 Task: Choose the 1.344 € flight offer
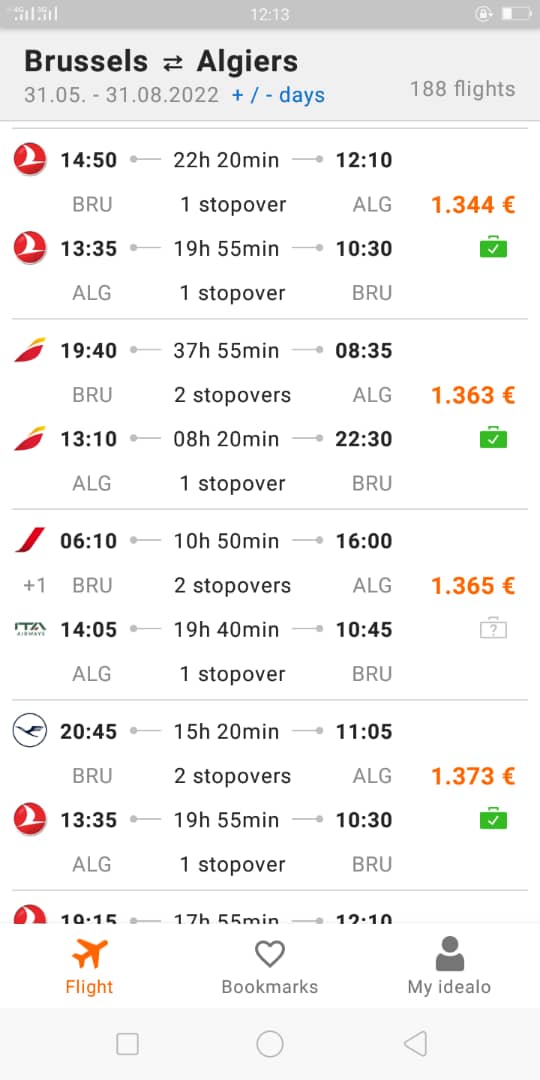[270, 225]
